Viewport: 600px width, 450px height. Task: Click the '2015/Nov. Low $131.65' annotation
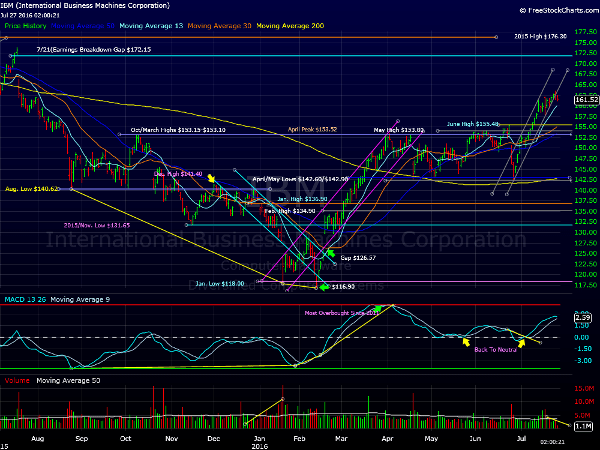97,225
